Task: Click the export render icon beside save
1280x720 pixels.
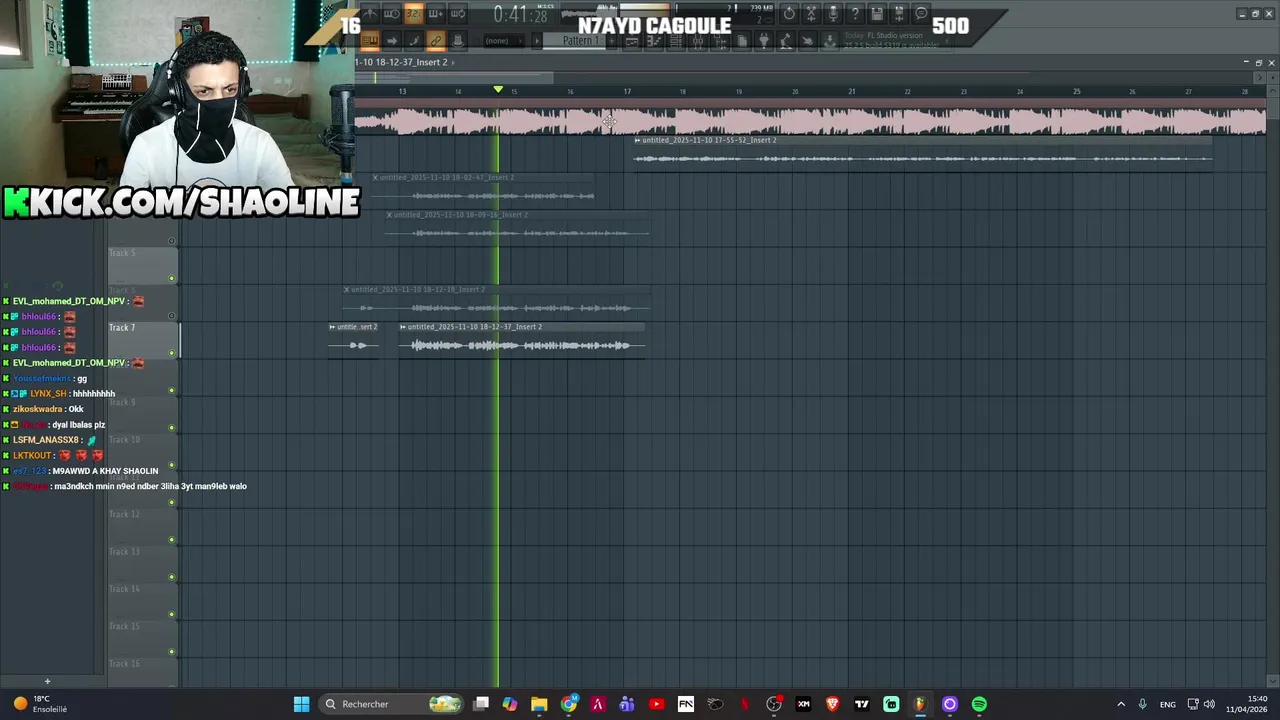Action: (899, 14)
